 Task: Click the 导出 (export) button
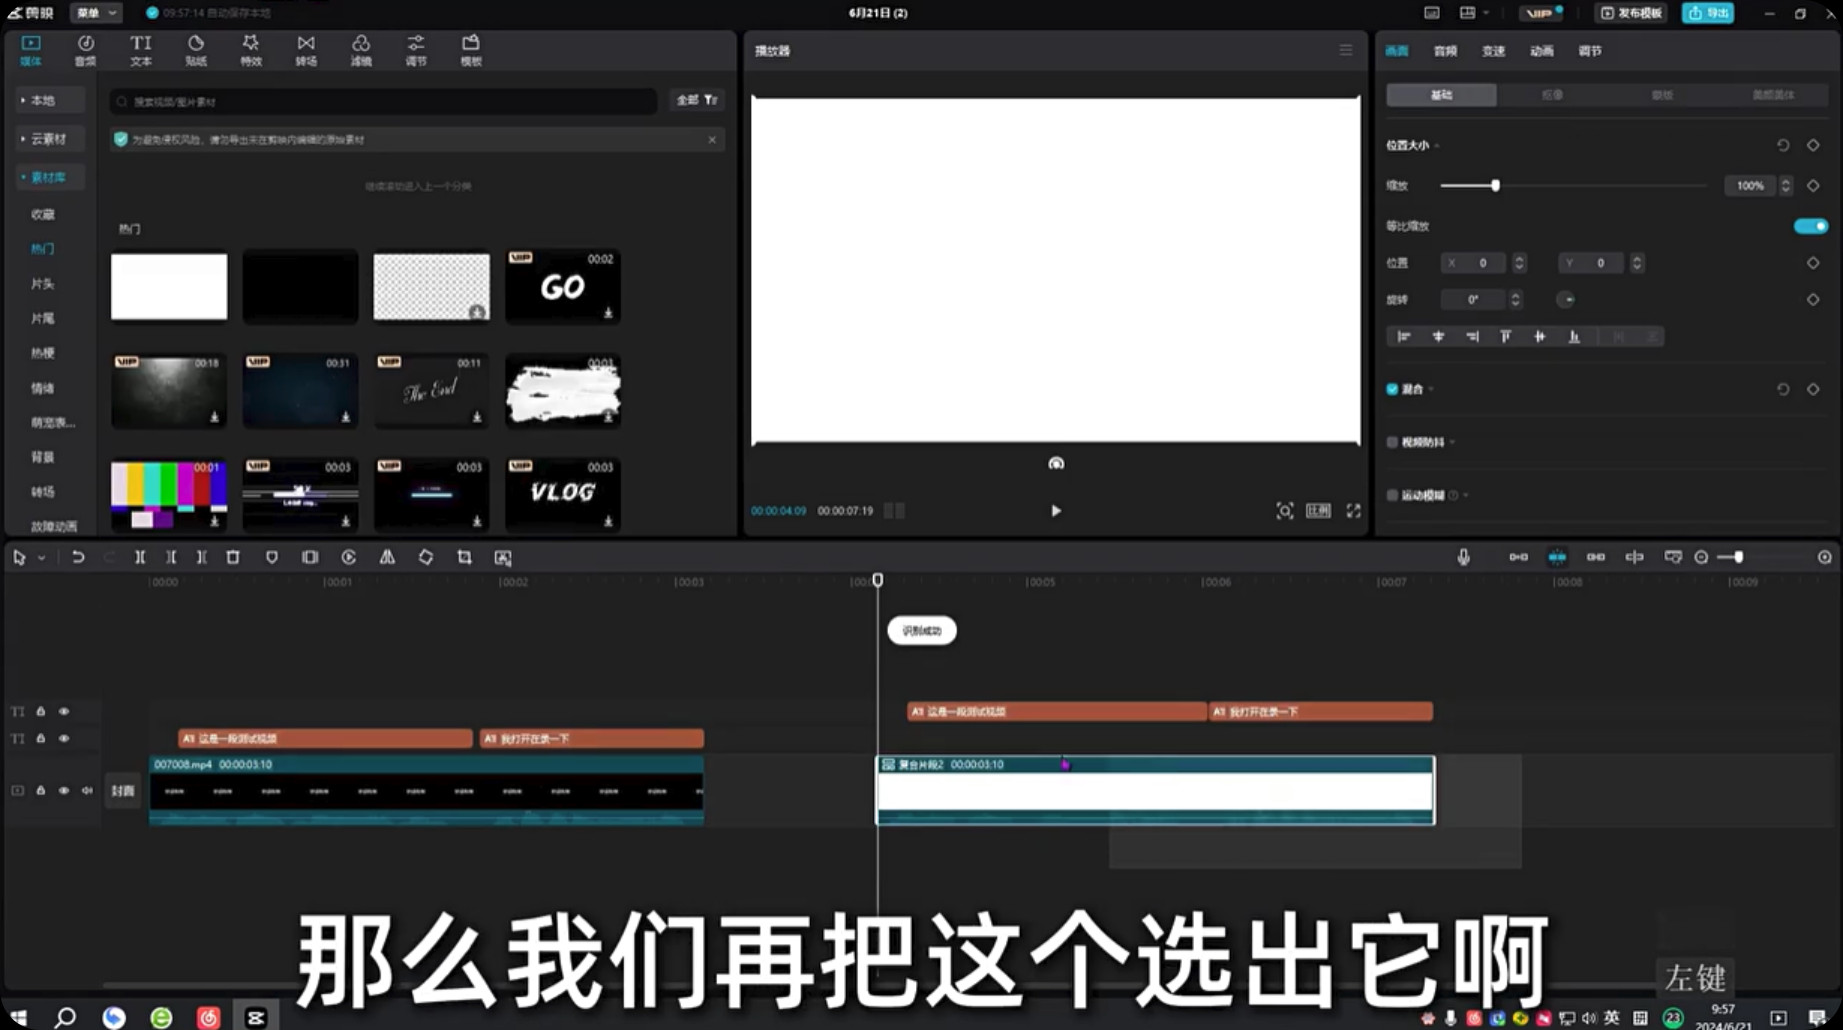(x=1708, y=13)
